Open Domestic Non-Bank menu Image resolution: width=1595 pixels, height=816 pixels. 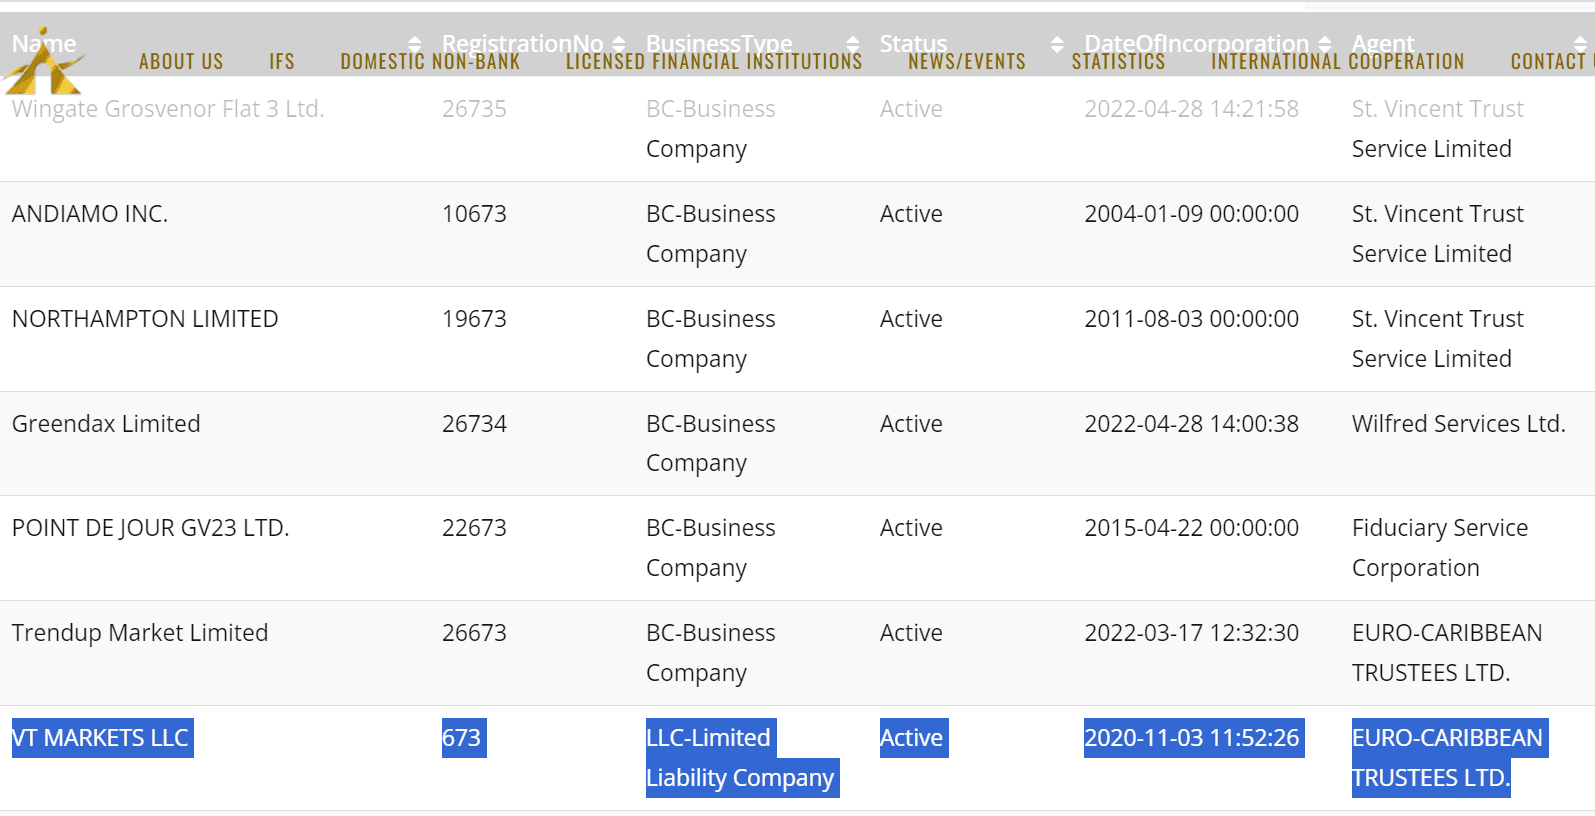(430, 62)
